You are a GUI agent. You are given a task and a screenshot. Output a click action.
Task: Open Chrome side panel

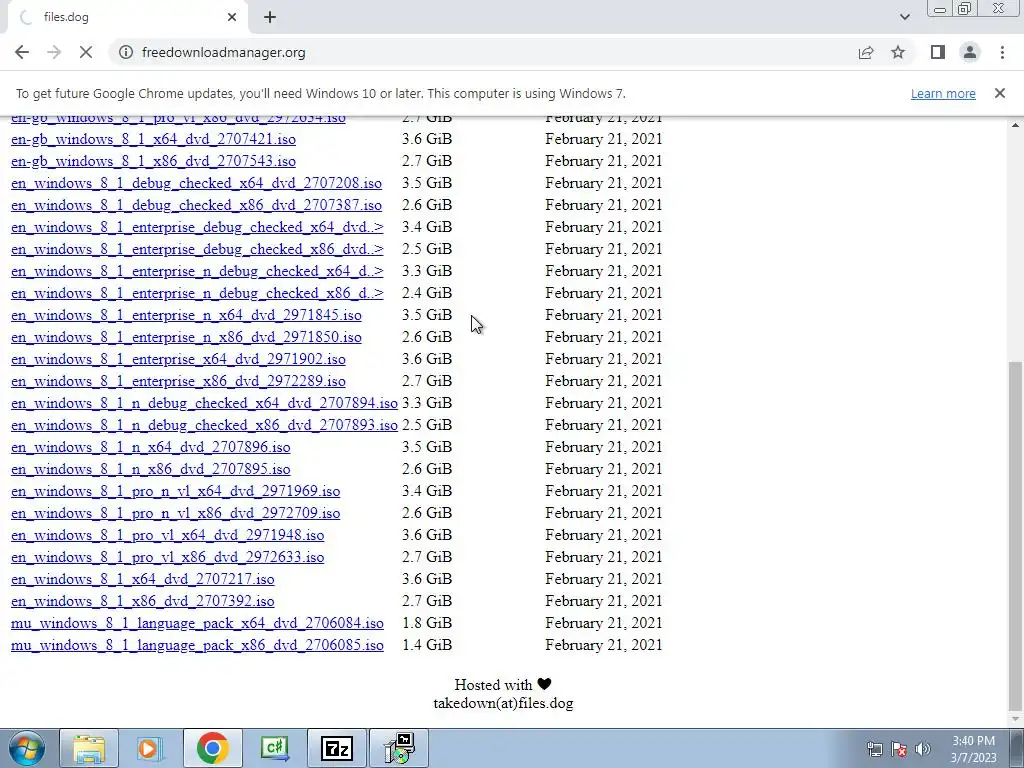coord(938,52)
